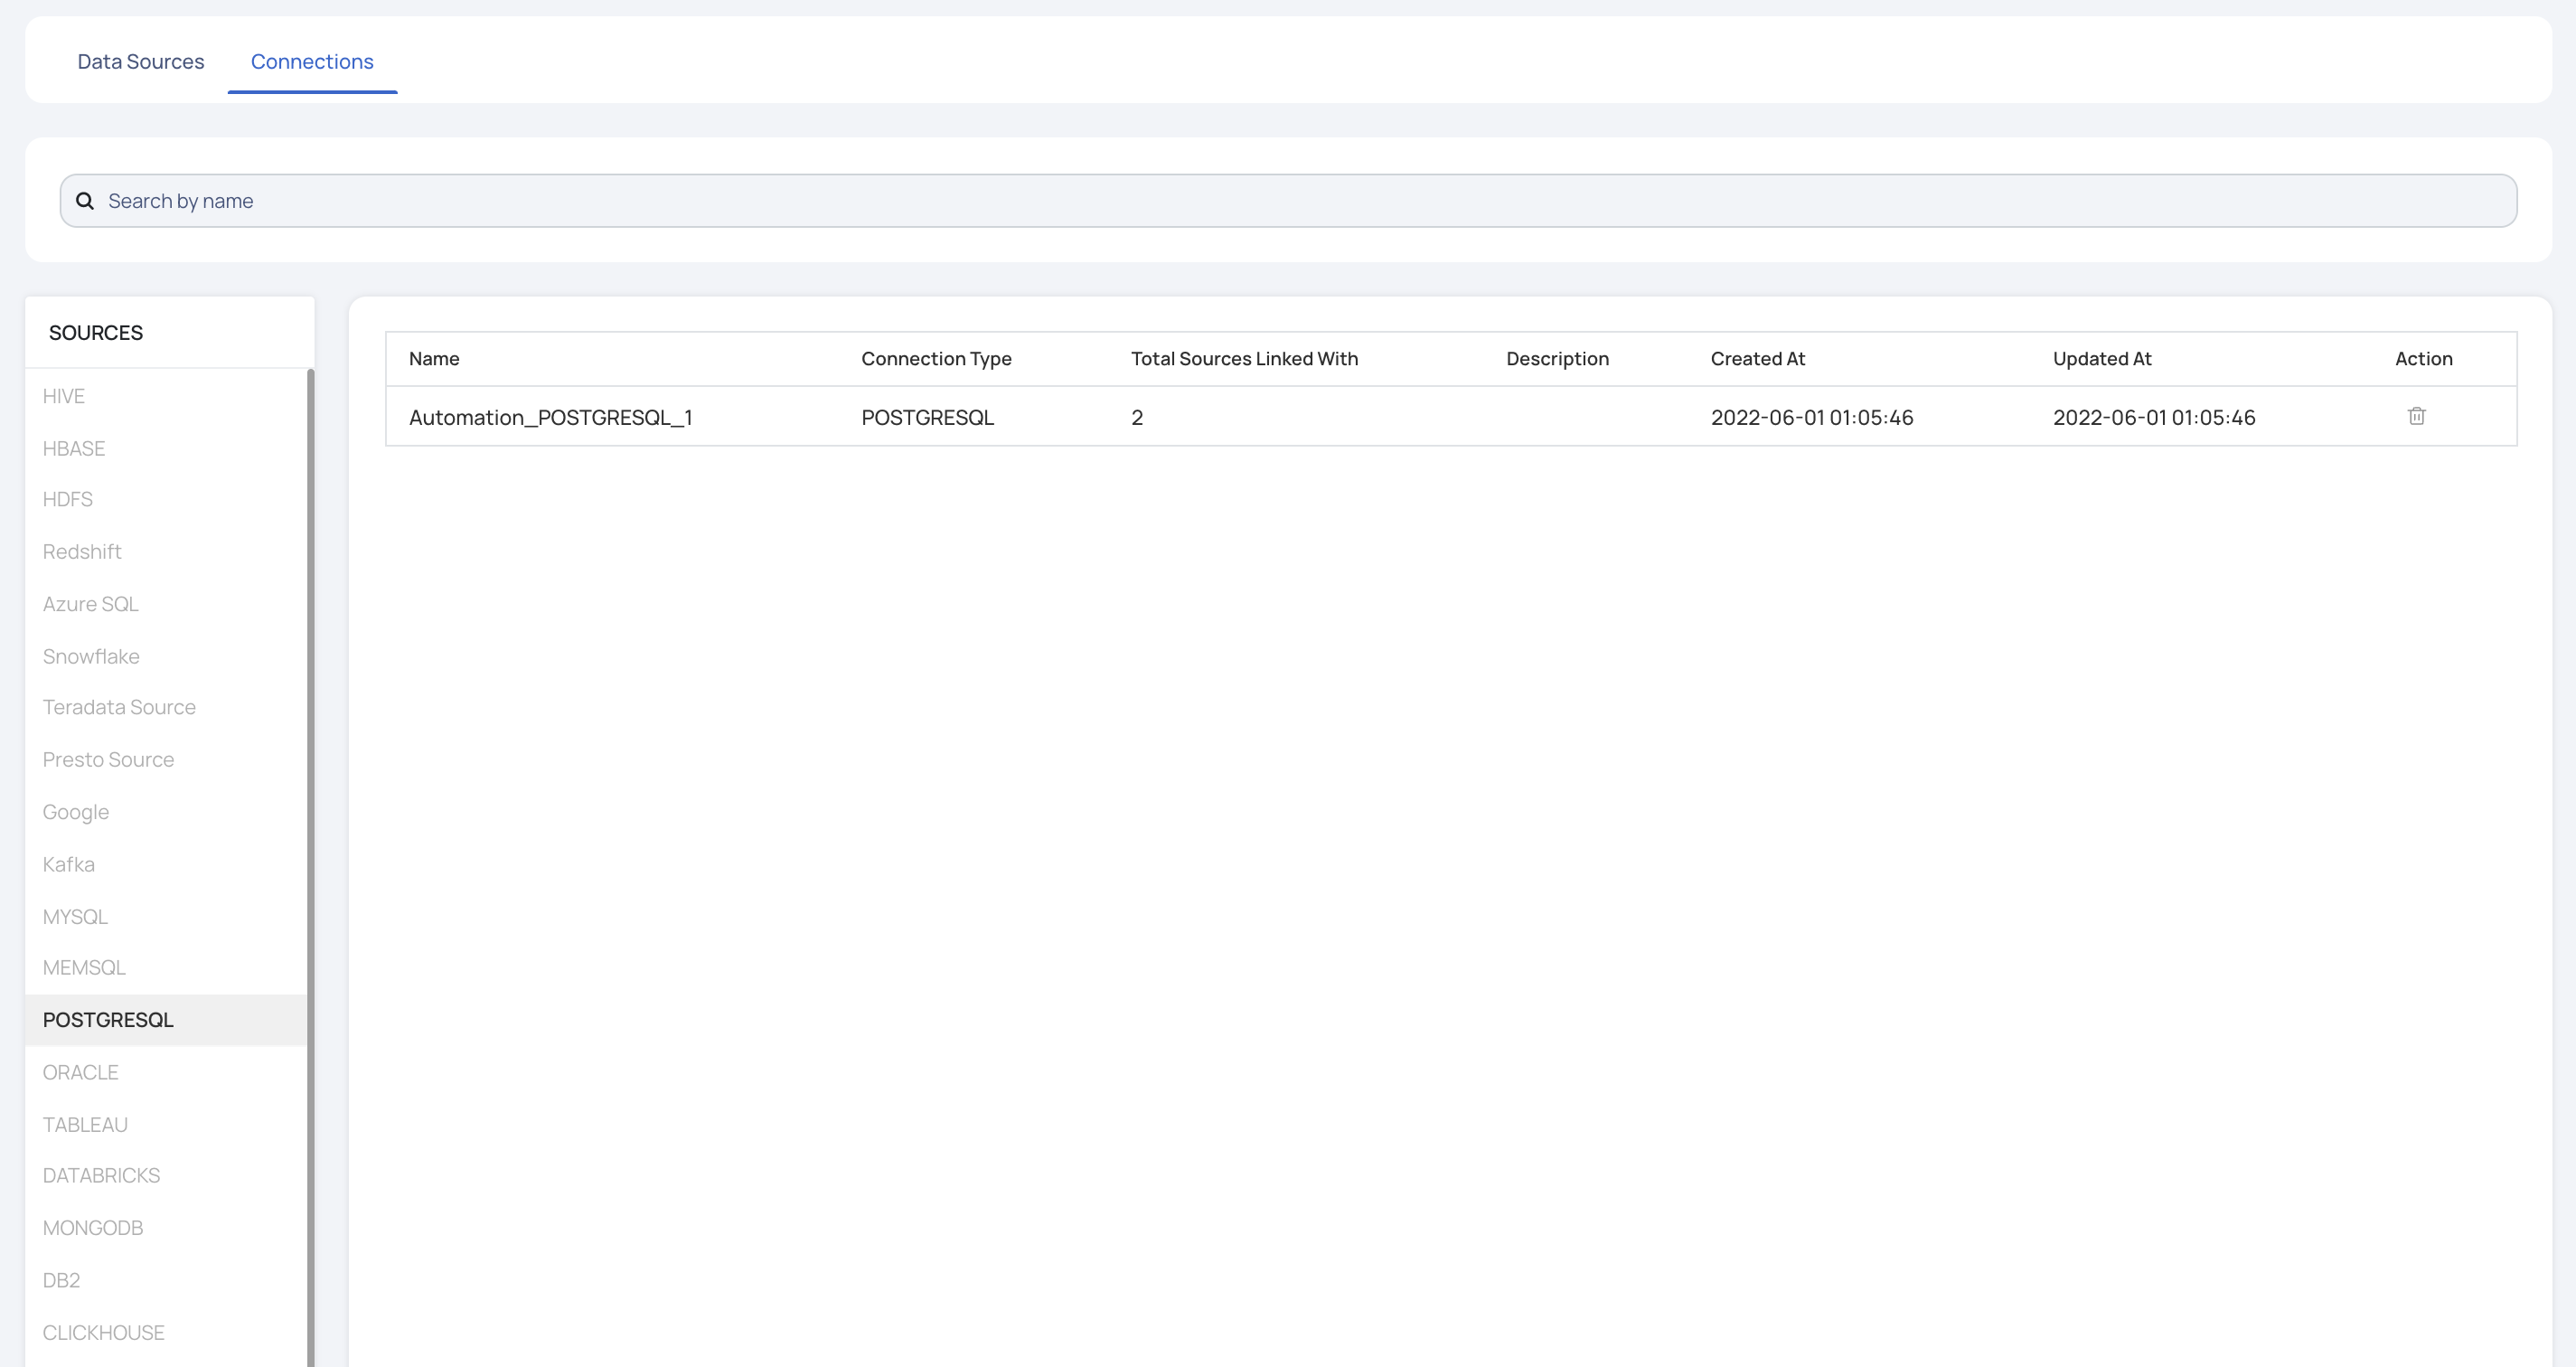Image resolution: width=2576 pixels, height=1367 pixels.
Task: Open the Redshift source category
Action: coord(82,552)
